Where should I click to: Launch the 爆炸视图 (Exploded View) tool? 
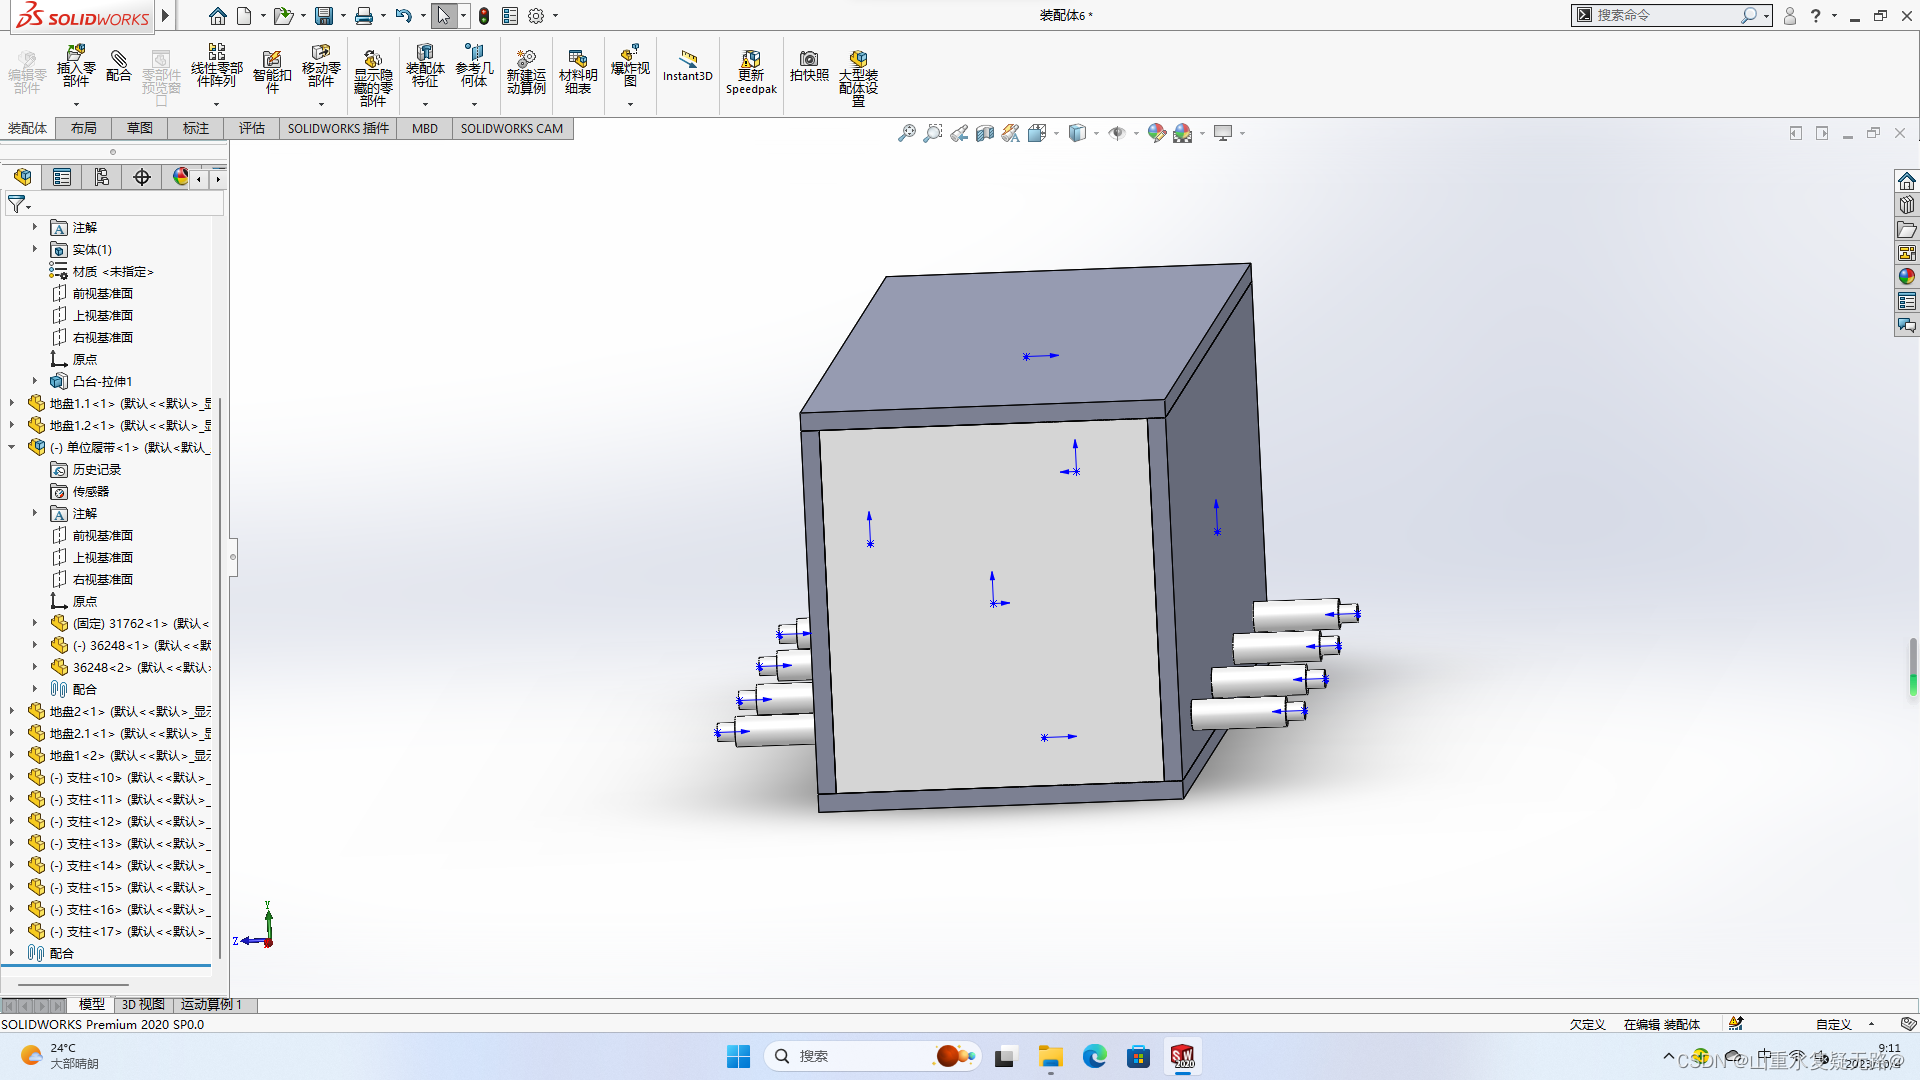[630, 68]
